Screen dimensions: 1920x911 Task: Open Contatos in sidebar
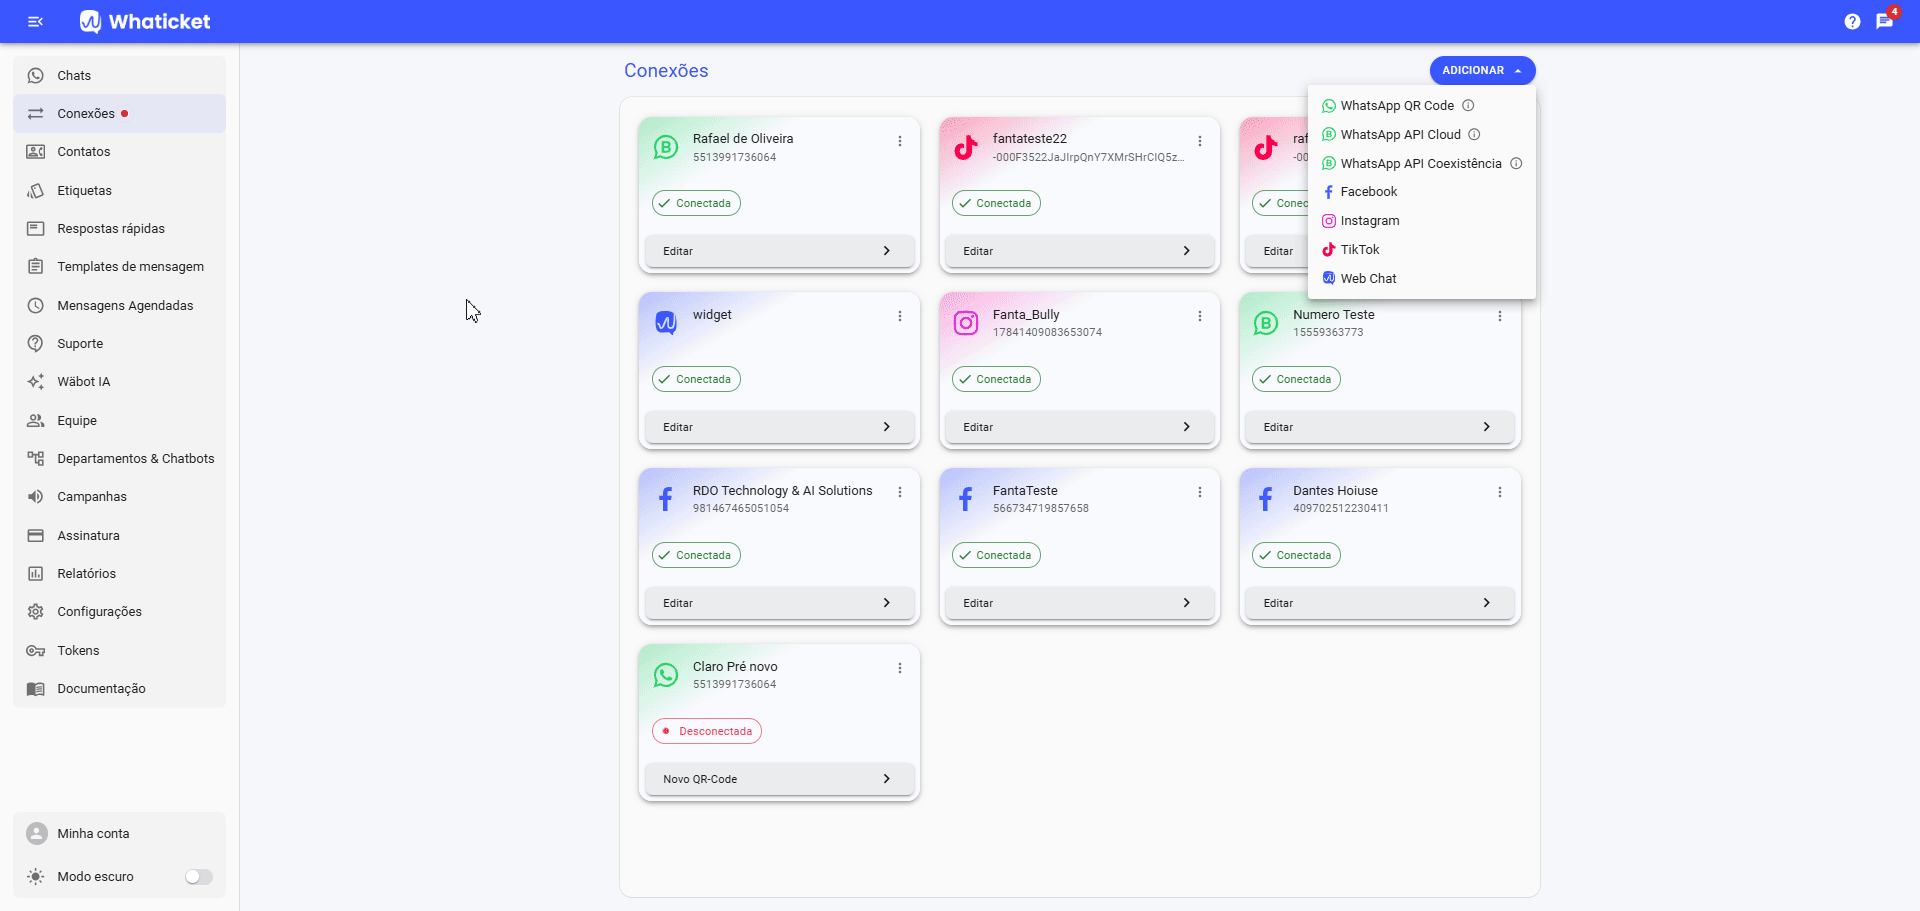point(119,152)
